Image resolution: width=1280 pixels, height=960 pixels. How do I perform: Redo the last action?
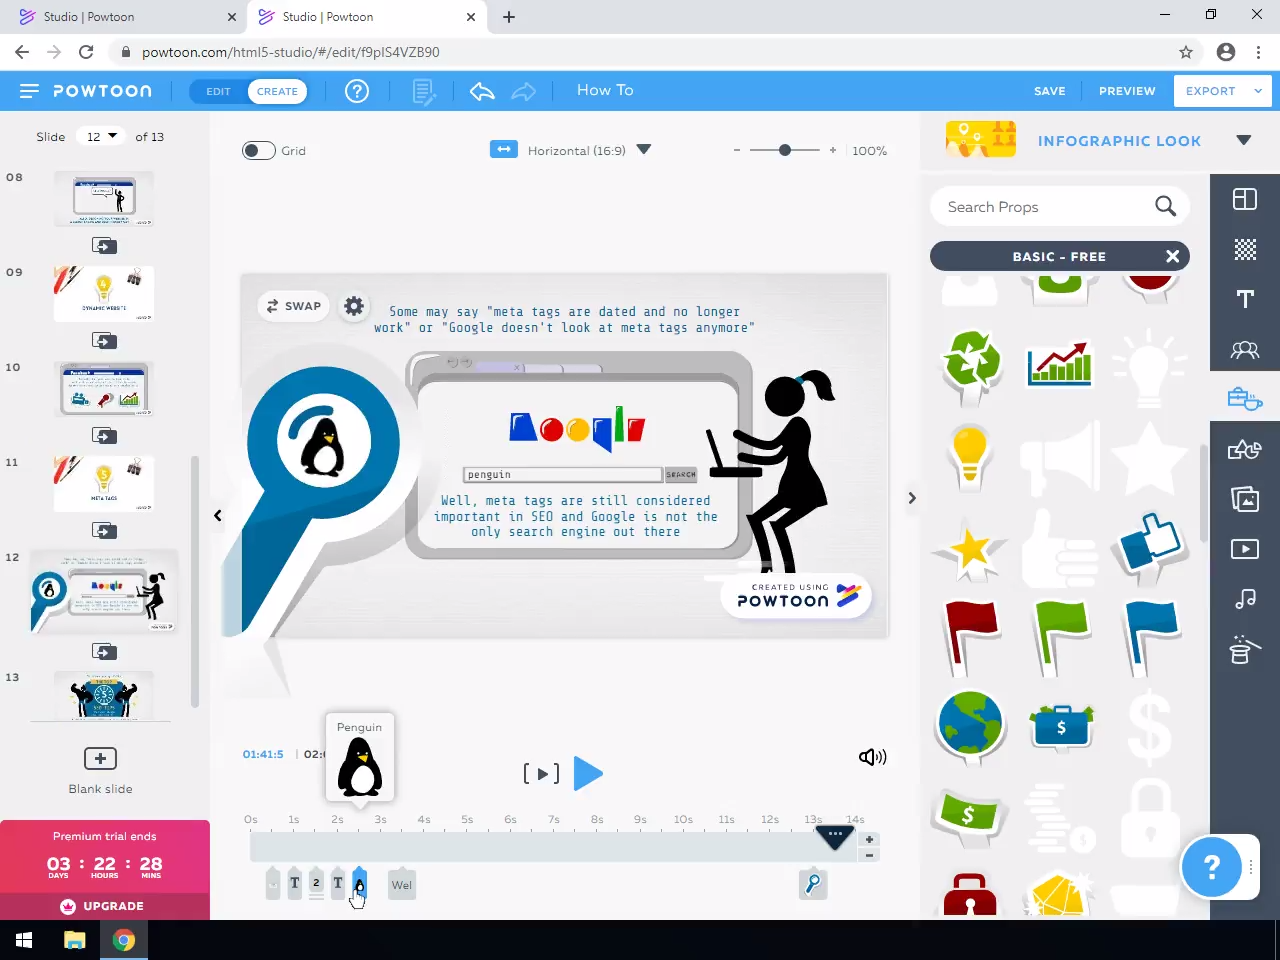pos(524,91)
